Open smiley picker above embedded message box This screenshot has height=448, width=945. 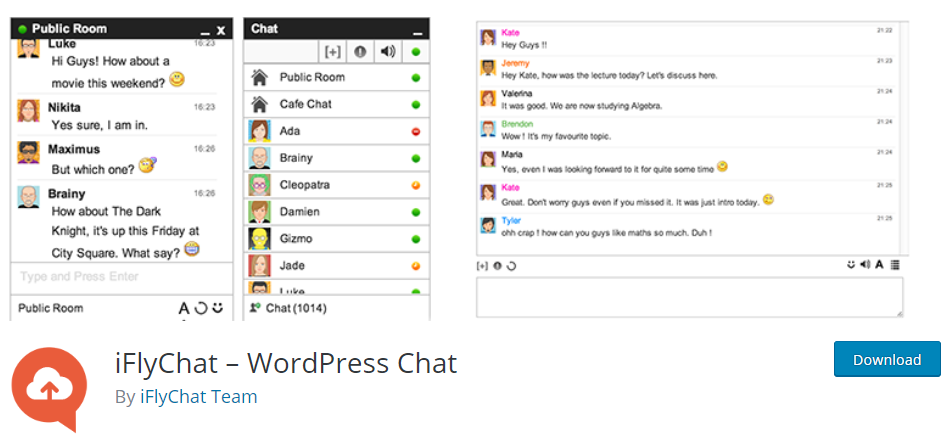point(851,264)
